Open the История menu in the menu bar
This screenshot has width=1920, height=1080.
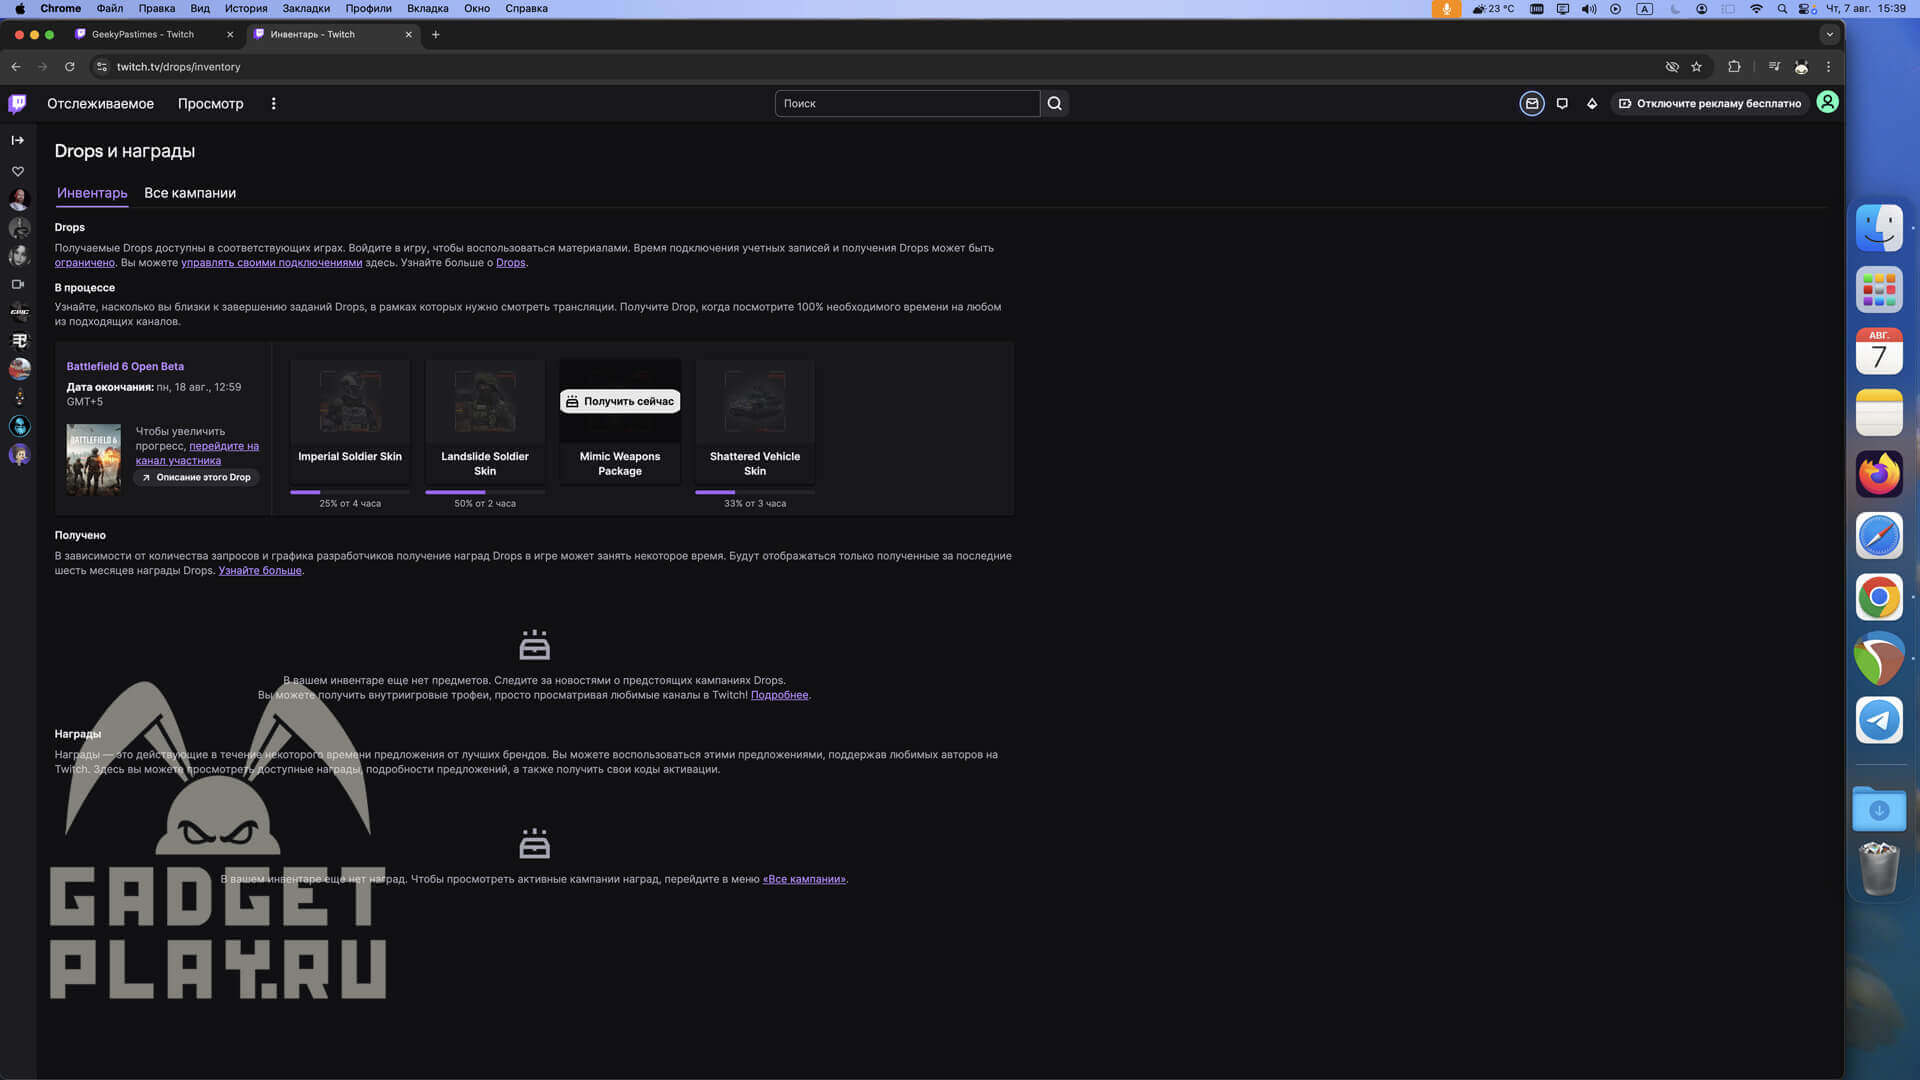[x=246, y=8]
